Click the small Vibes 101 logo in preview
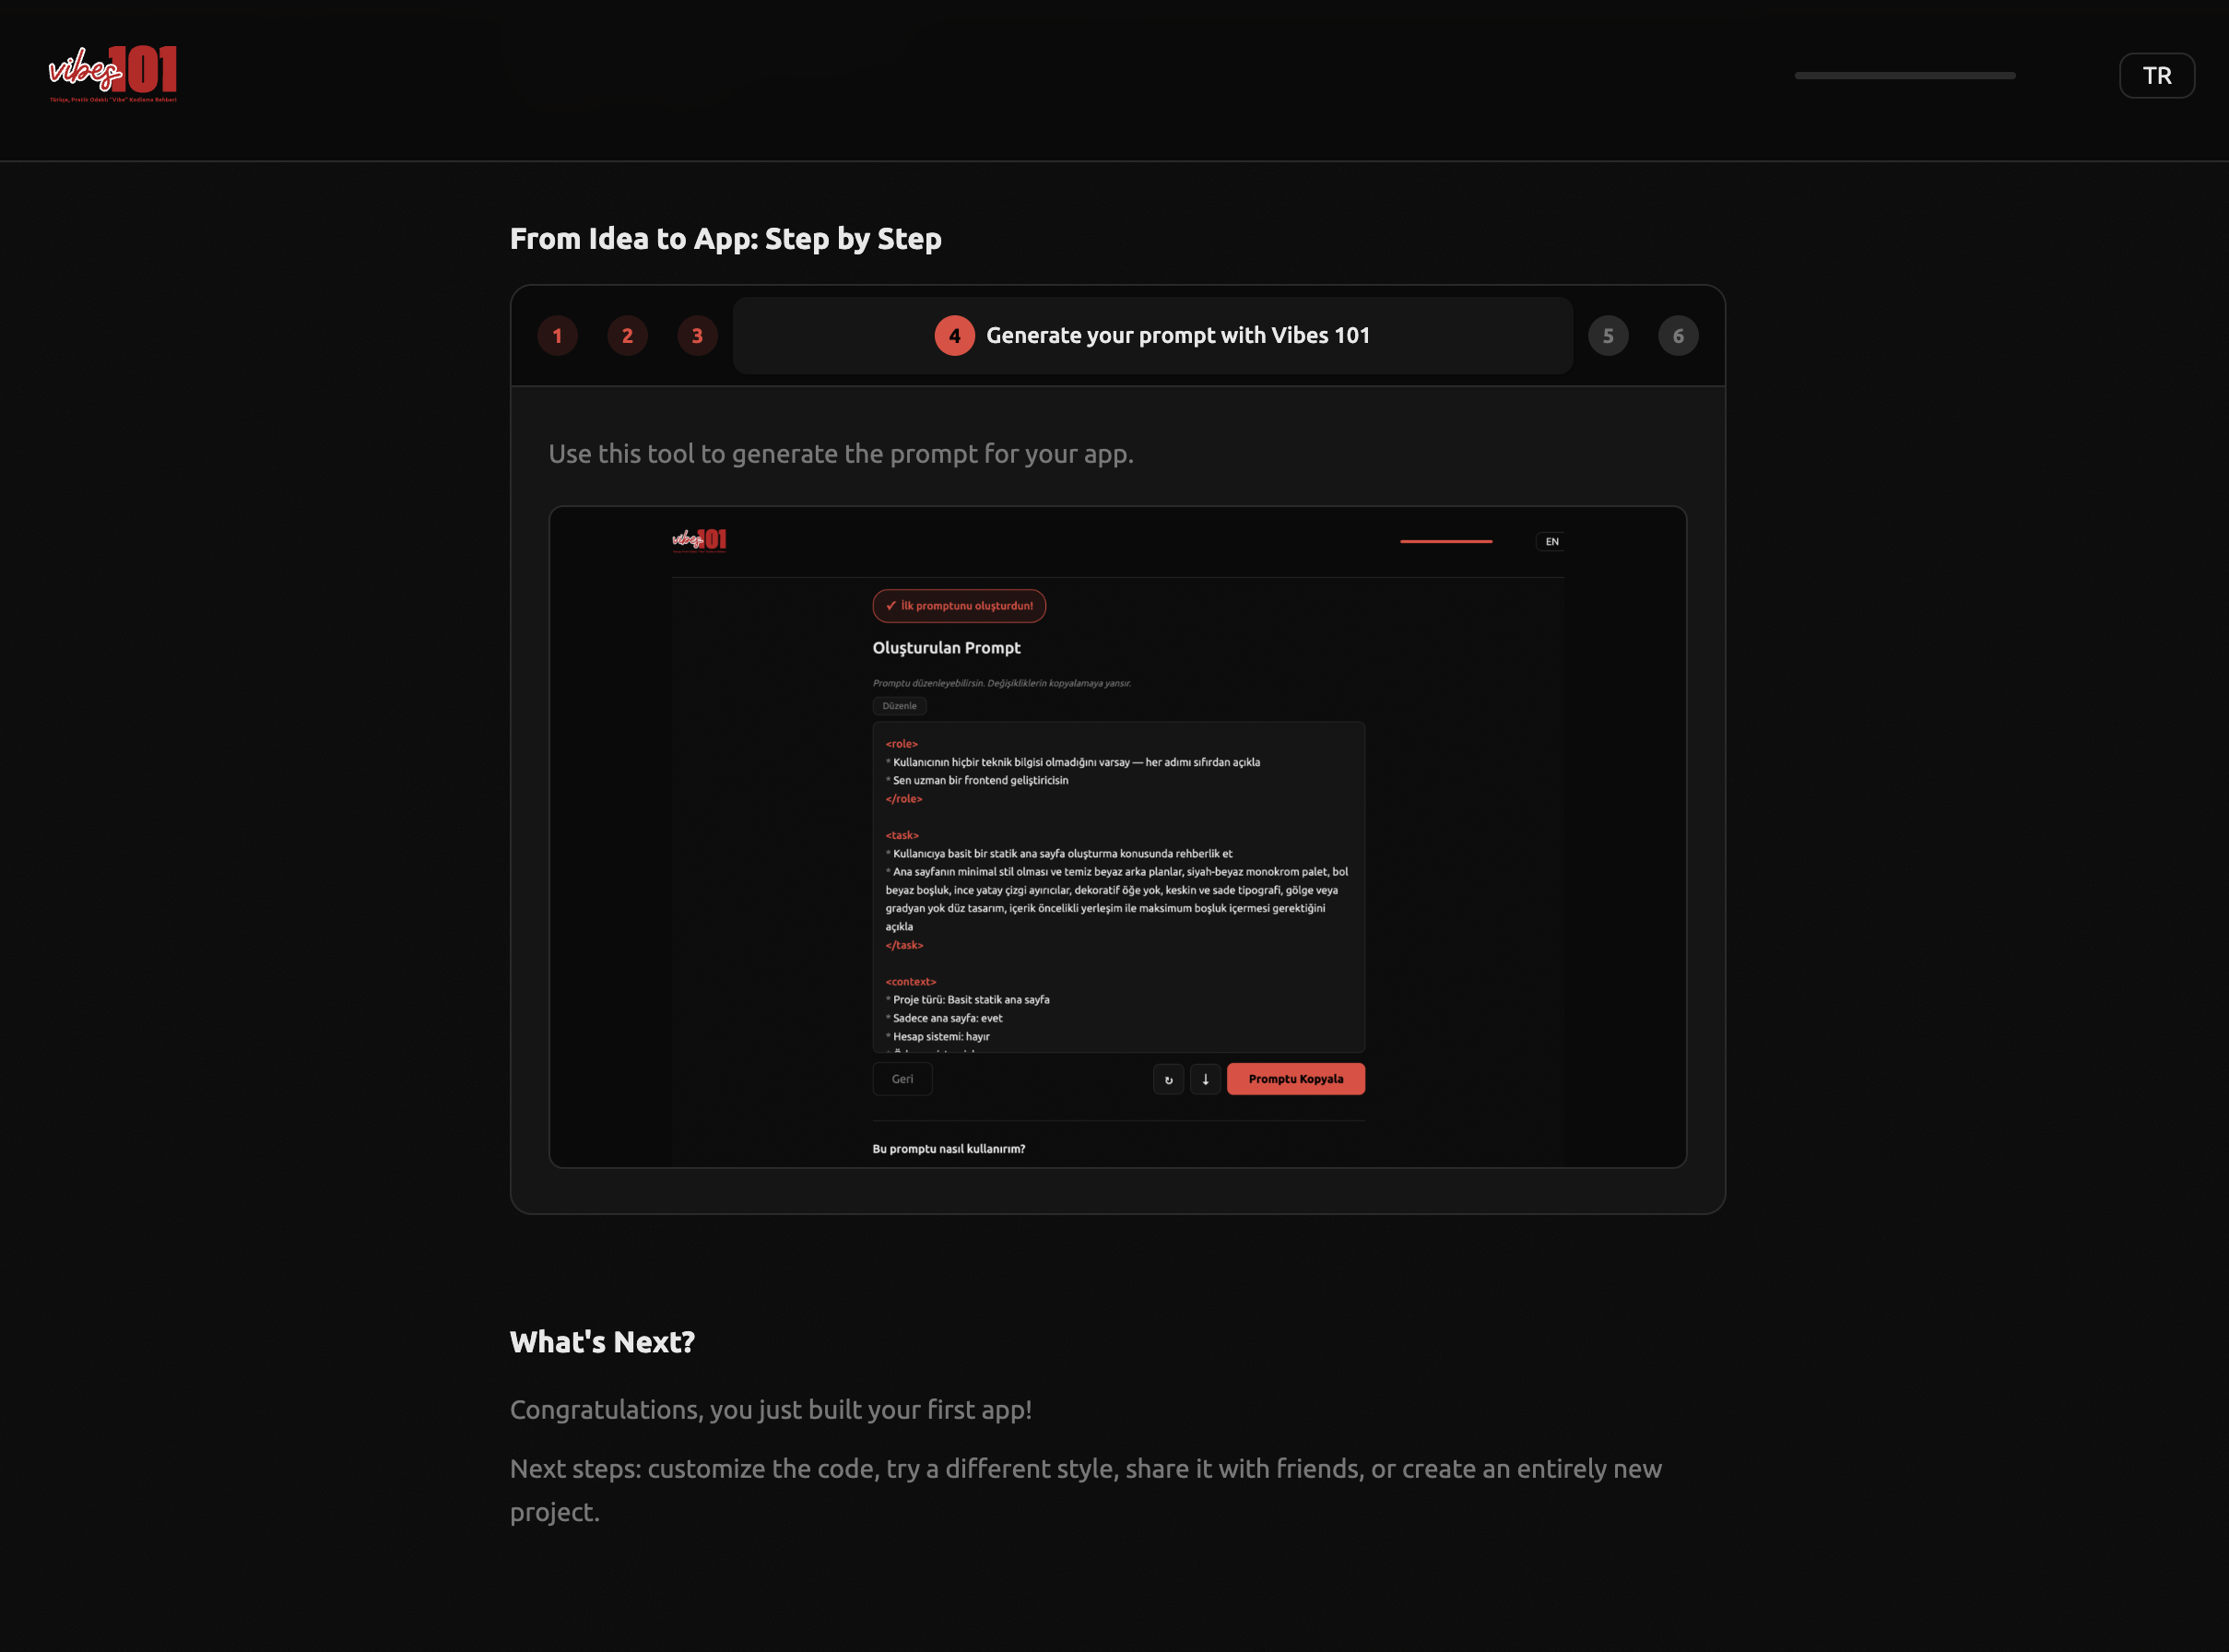This screenshot has width=2229, height=1652. (699, 541)
